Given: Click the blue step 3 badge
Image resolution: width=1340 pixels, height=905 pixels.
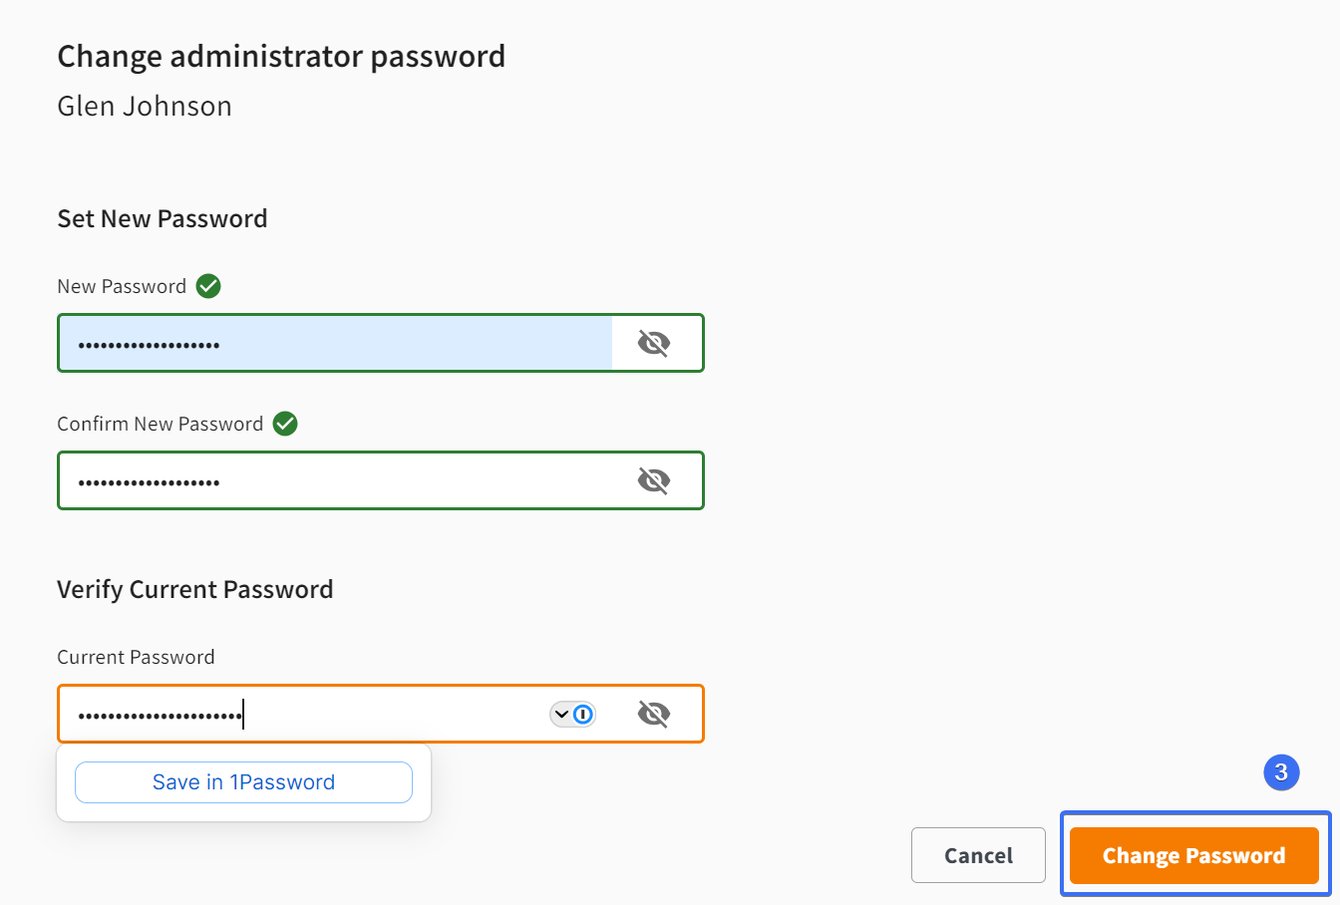Looking at the screenshot, I should point(1281,772).
